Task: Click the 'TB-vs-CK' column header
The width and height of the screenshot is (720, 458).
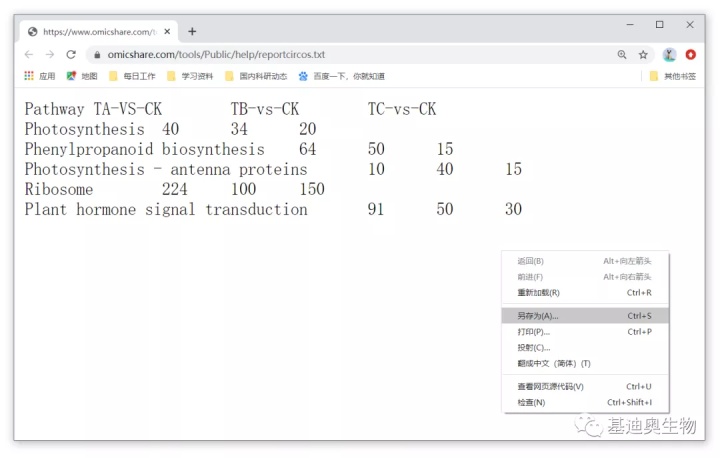Action: 264,109
